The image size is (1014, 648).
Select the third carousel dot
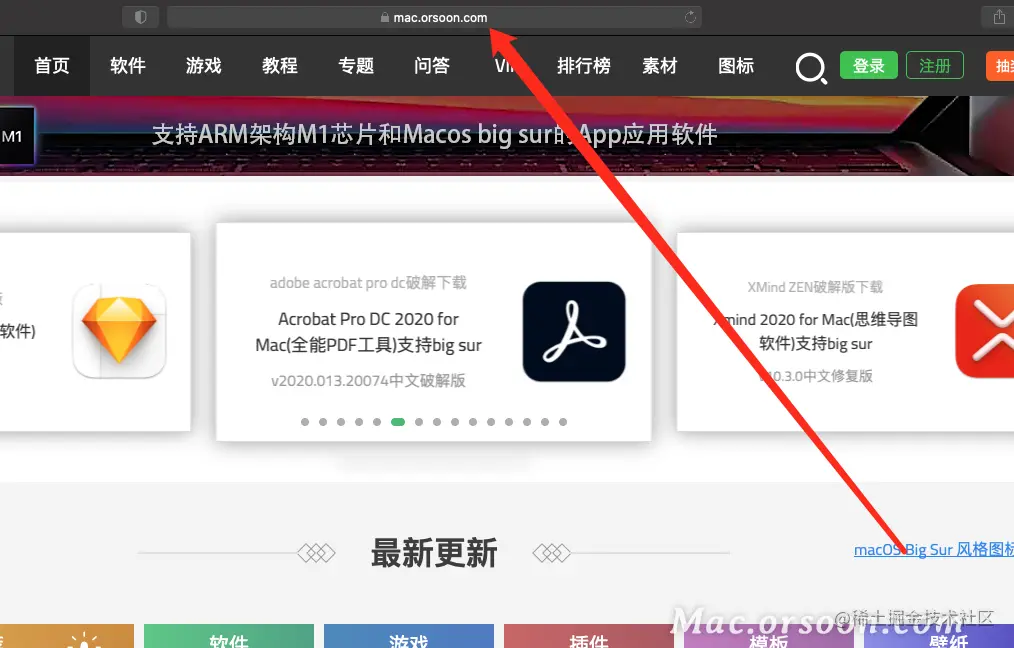click(x=341, y=422)
